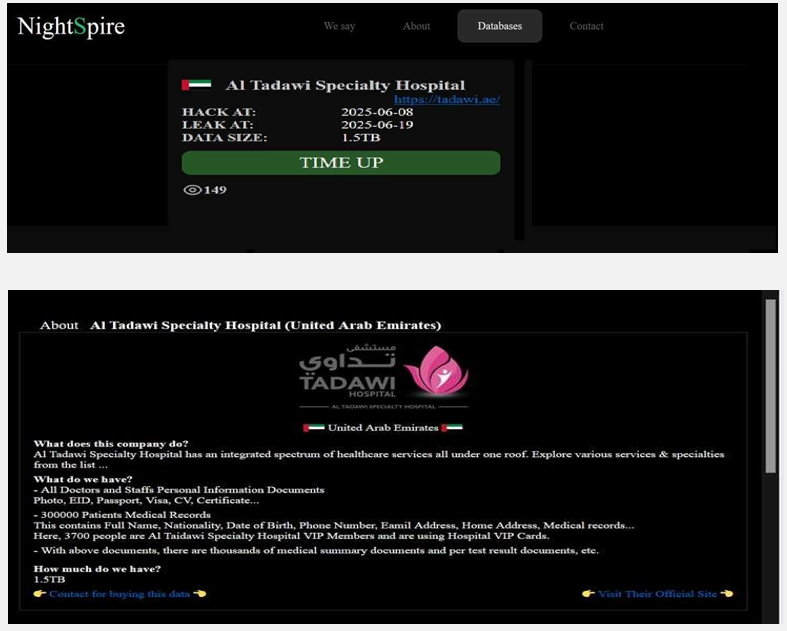Click the Al Tadawi Specialty Hospital card title
787x631 pixels.
point(345,85)
